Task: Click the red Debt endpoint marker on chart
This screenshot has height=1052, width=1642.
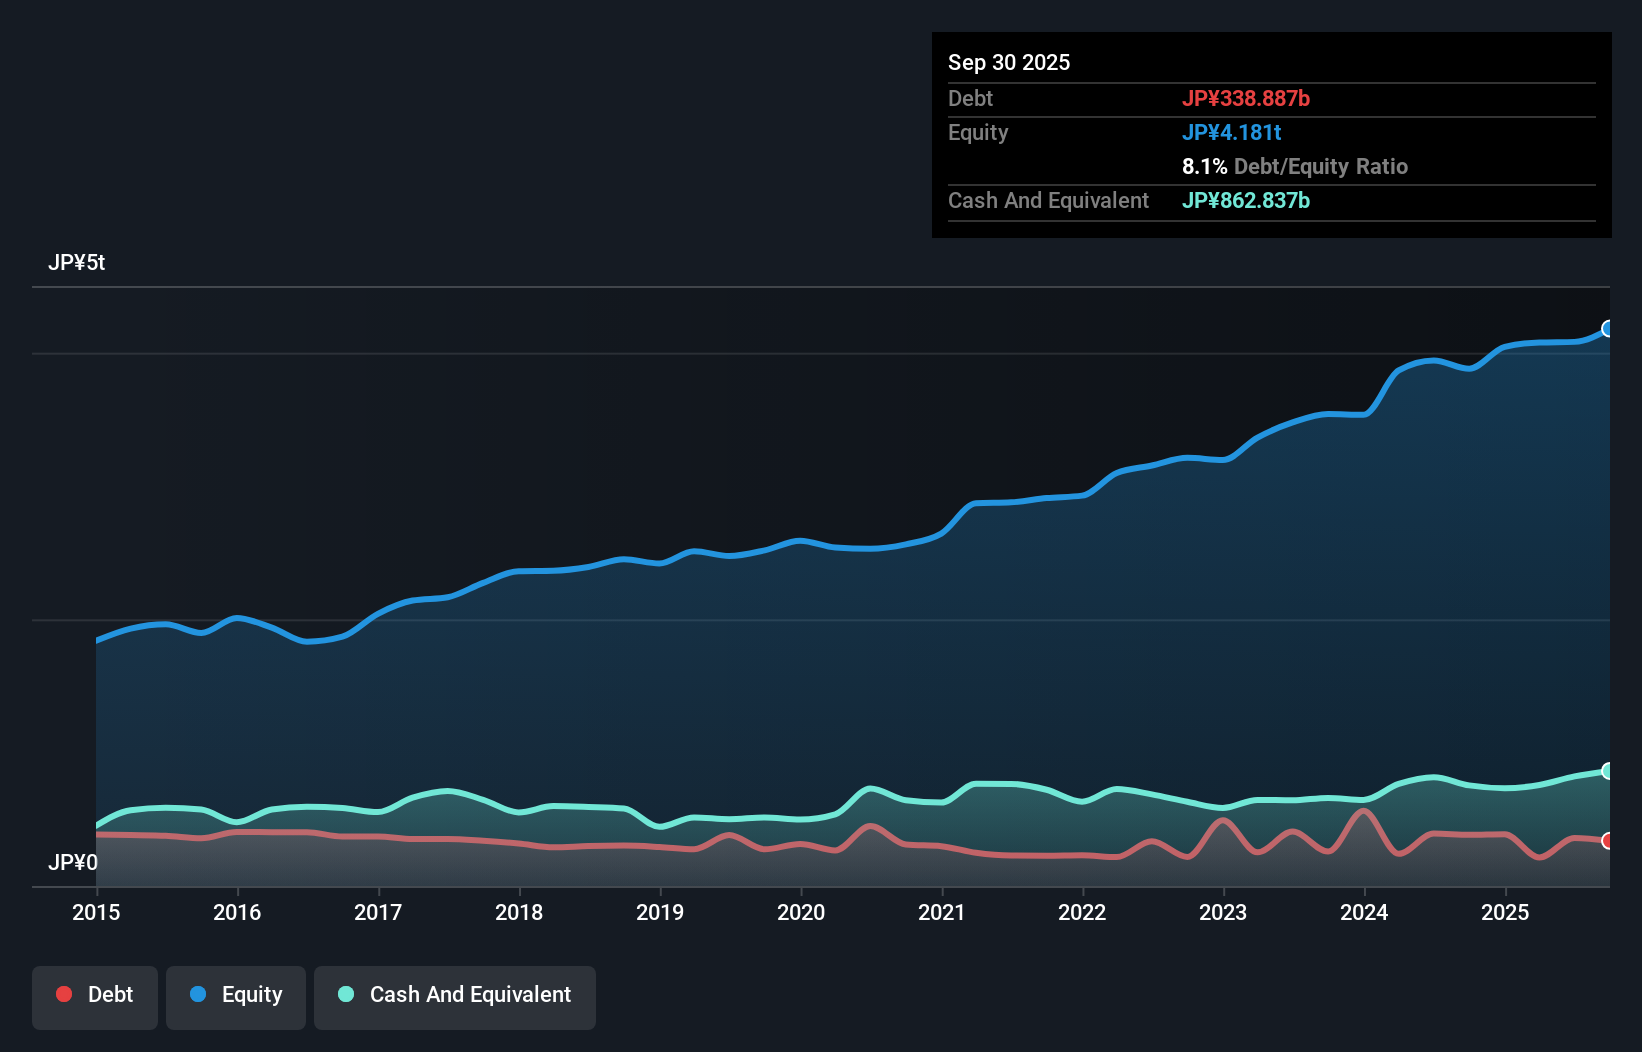Action: pyautogui.click(x=1608, y=843)
